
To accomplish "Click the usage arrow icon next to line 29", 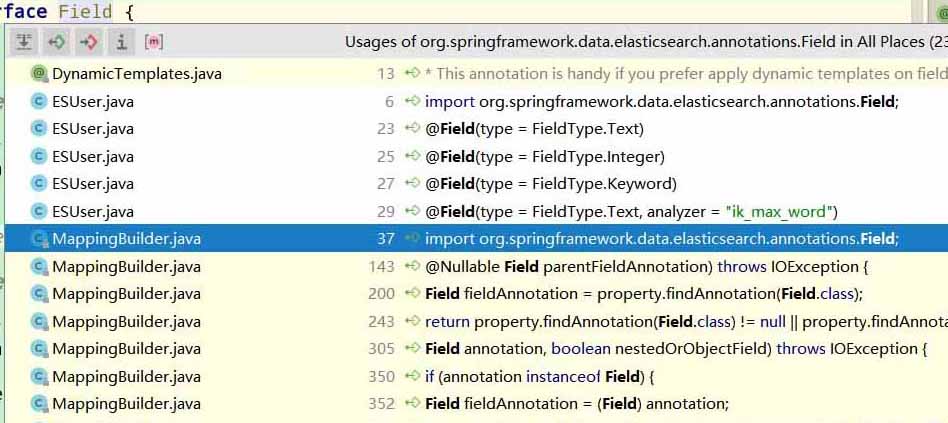I will [412, 211].
